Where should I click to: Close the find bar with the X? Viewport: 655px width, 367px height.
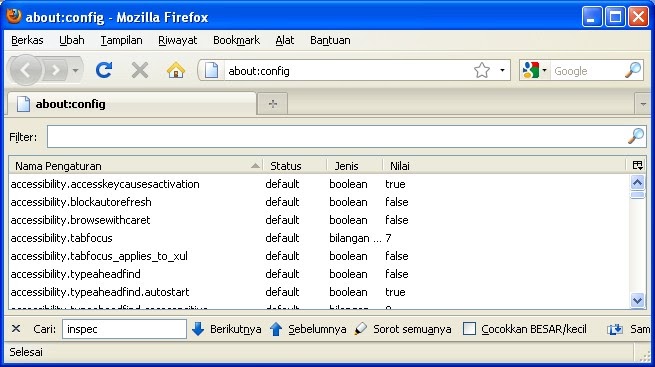pos(16,329)
